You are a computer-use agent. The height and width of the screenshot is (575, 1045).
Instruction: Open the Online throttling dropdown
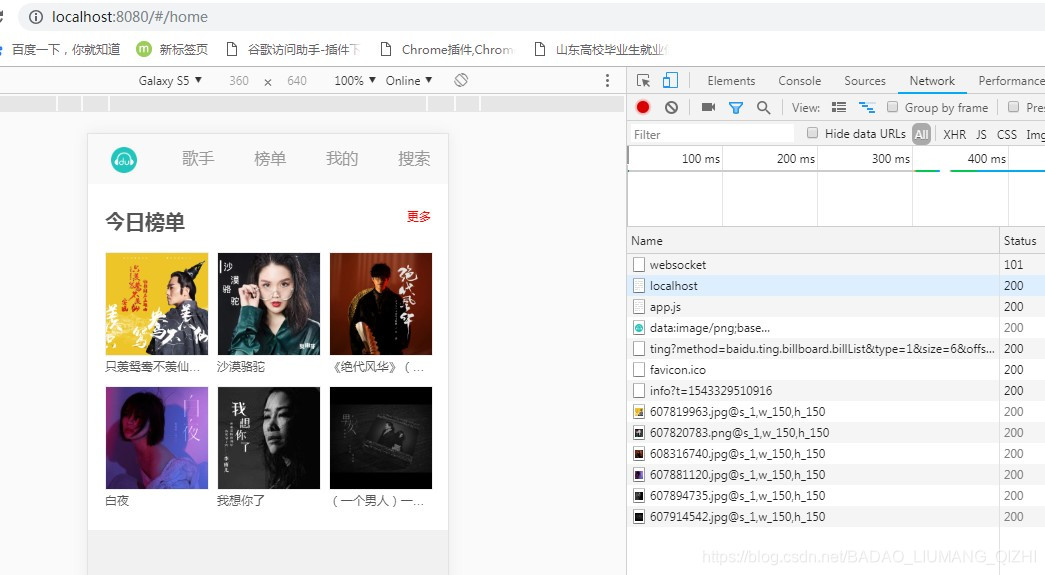[x=409, y=81]
